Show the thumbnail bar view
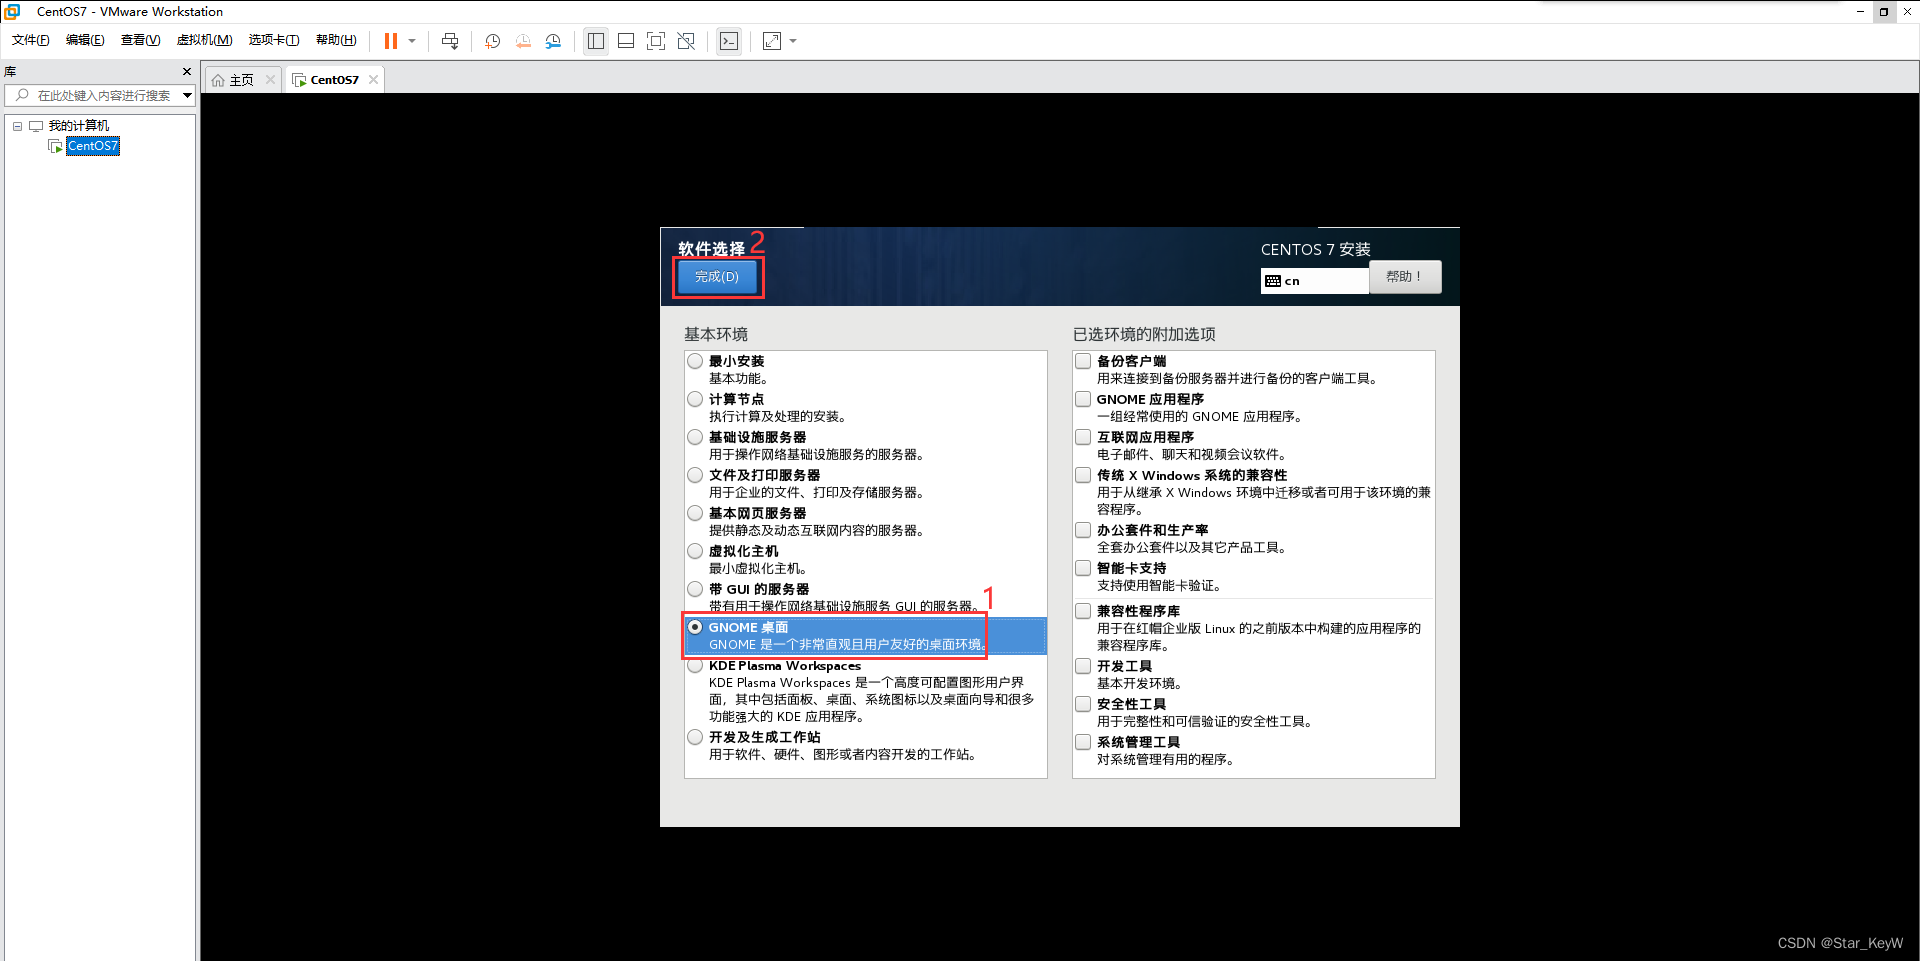 tap(626, 41)
